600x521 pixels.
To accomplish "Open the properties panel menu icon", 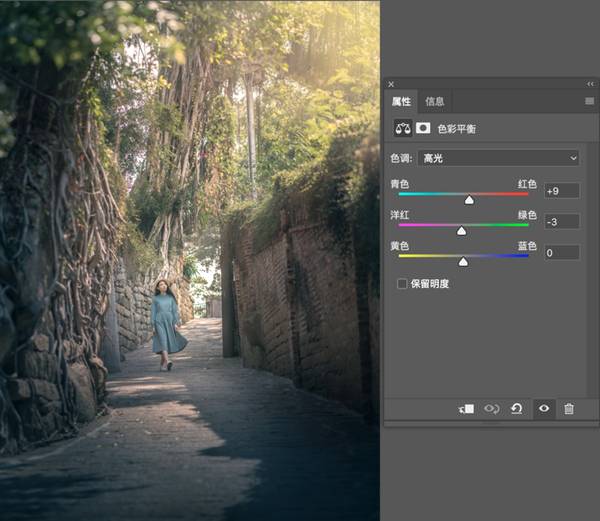I will 589,101.
